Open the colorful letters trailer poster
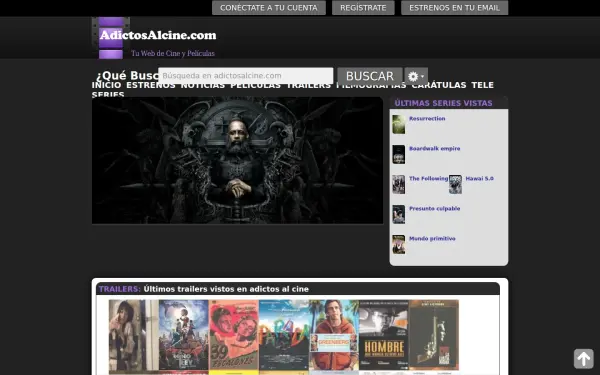Image resolution: width=600 pixels, height=375 pixels. click(x=284, y=336)
